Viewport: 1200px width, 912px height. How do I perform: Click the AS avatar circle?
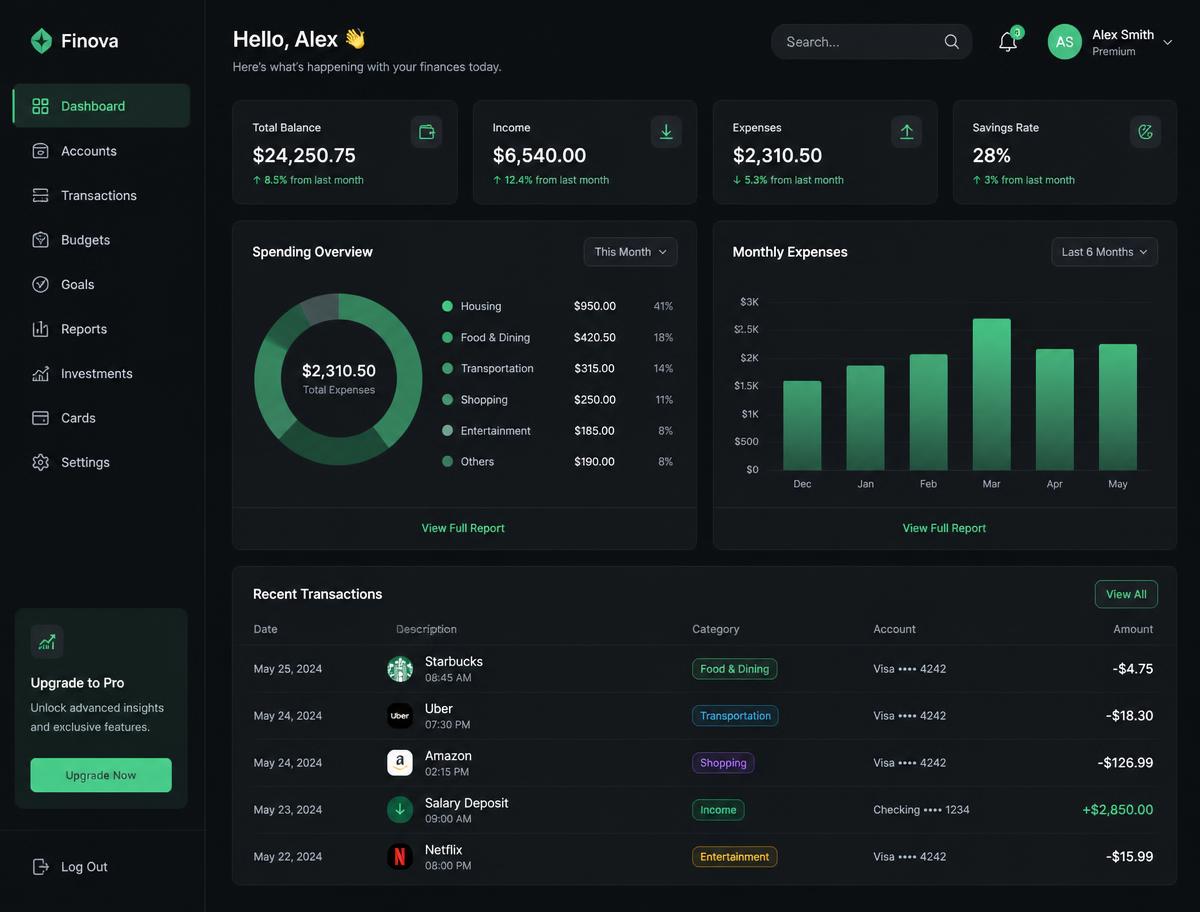1065,42
